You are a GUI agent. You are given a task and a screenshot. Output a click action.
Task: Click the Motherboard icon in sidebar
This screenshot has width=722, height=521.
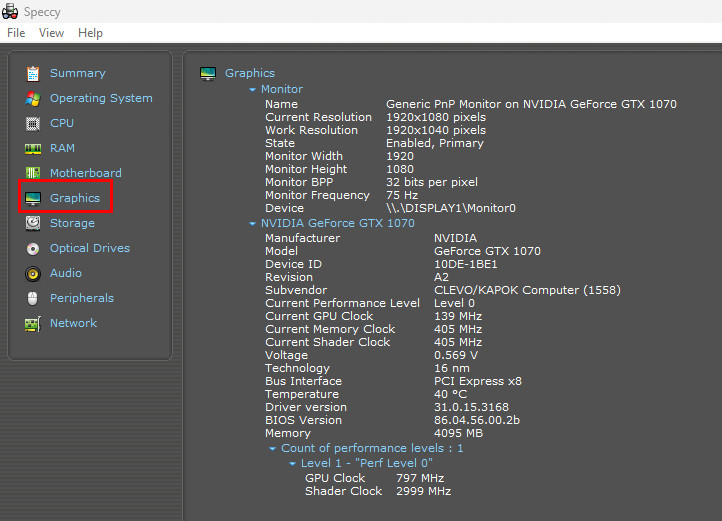pyautogui.click(x=33, y=173)
